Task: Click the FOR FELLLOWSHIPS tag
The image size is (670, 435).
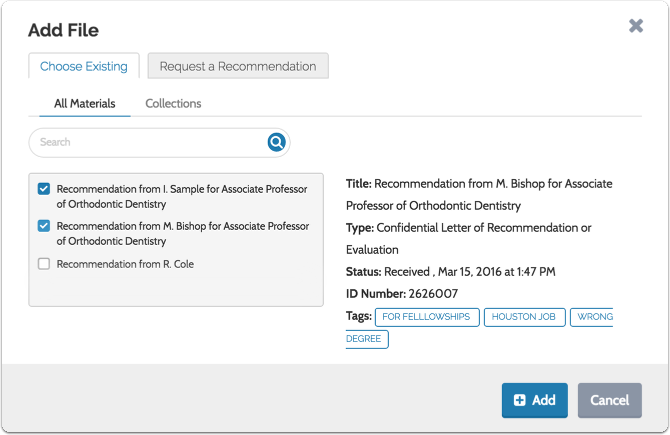Action: point(426,317)
